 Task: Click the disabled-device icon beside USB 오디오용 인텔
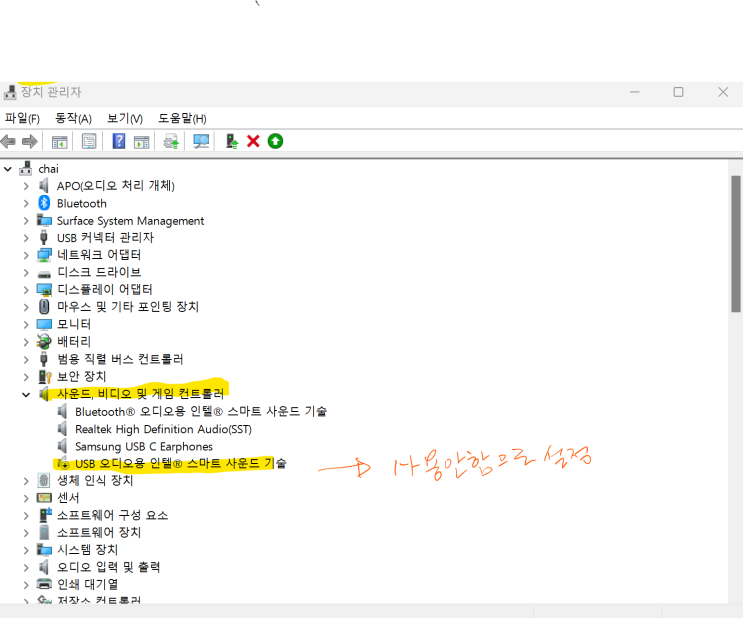[x=62, y=463]
